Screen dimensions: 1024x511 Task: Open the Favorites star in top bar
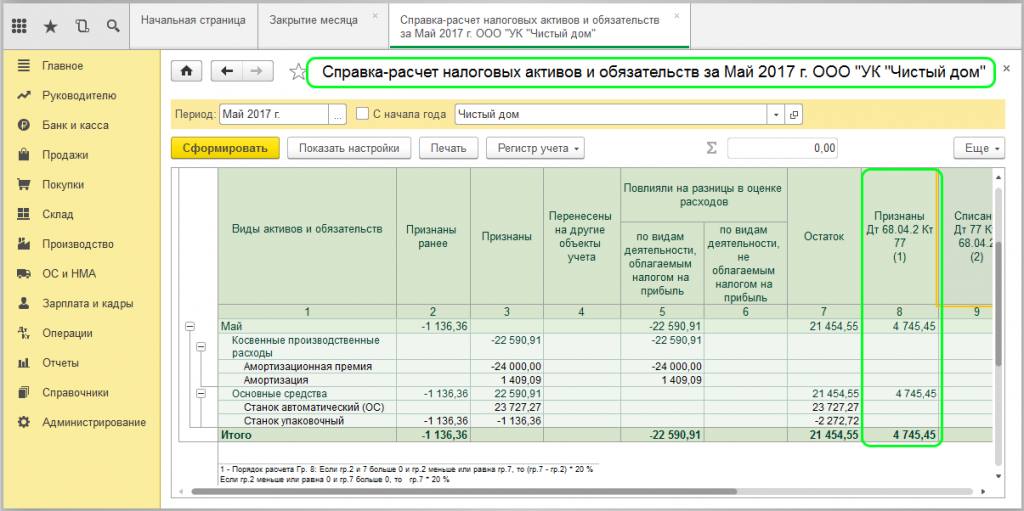51,24
